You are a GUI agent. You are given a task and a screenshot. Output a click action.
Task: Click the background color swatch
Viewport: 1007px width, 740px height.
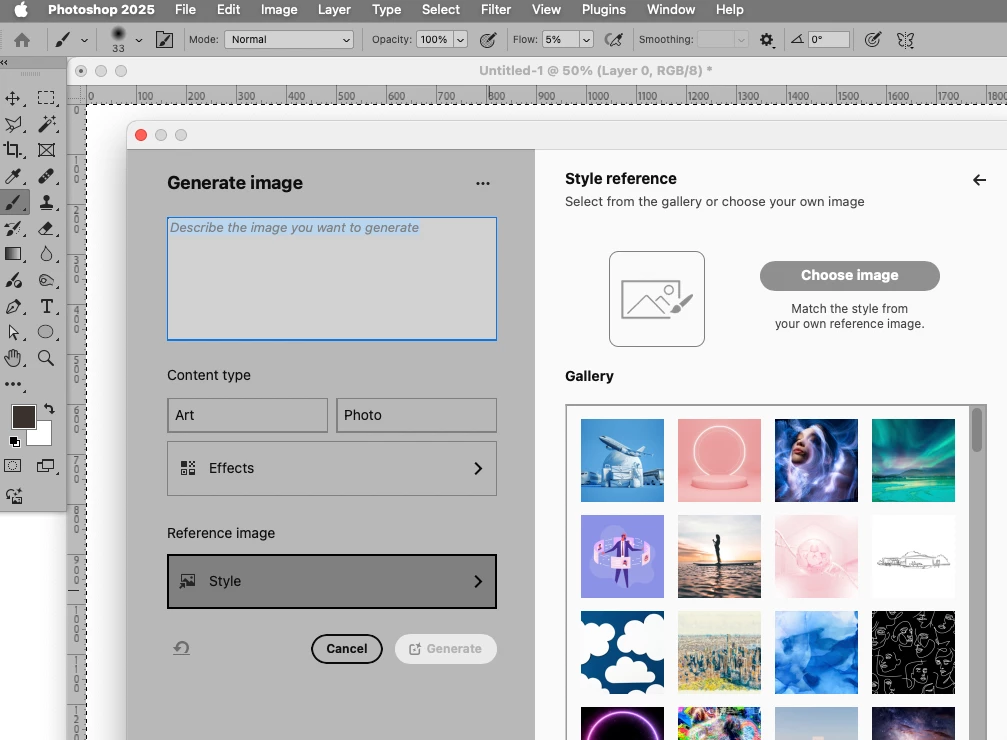click(x=42, y=436)
